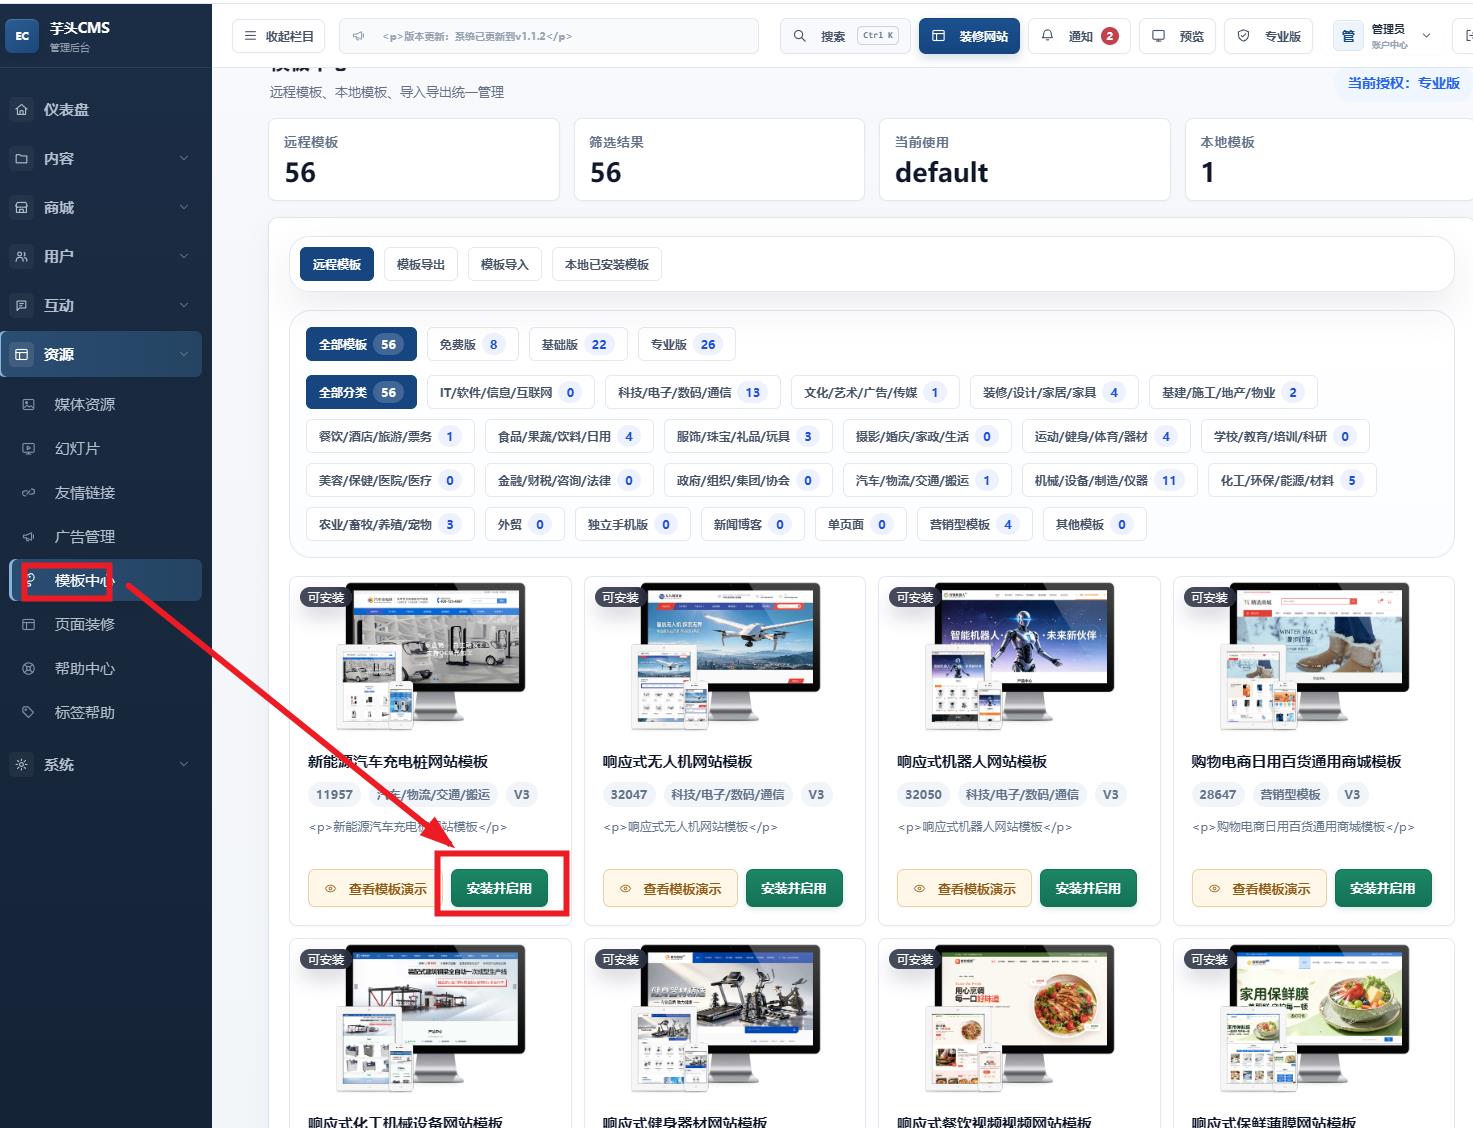Screen dimensions: 1473x1128
Task: Open thumbnail of 购物电商日用百货通用商城模板
Action: click(x=1314, y=657)
